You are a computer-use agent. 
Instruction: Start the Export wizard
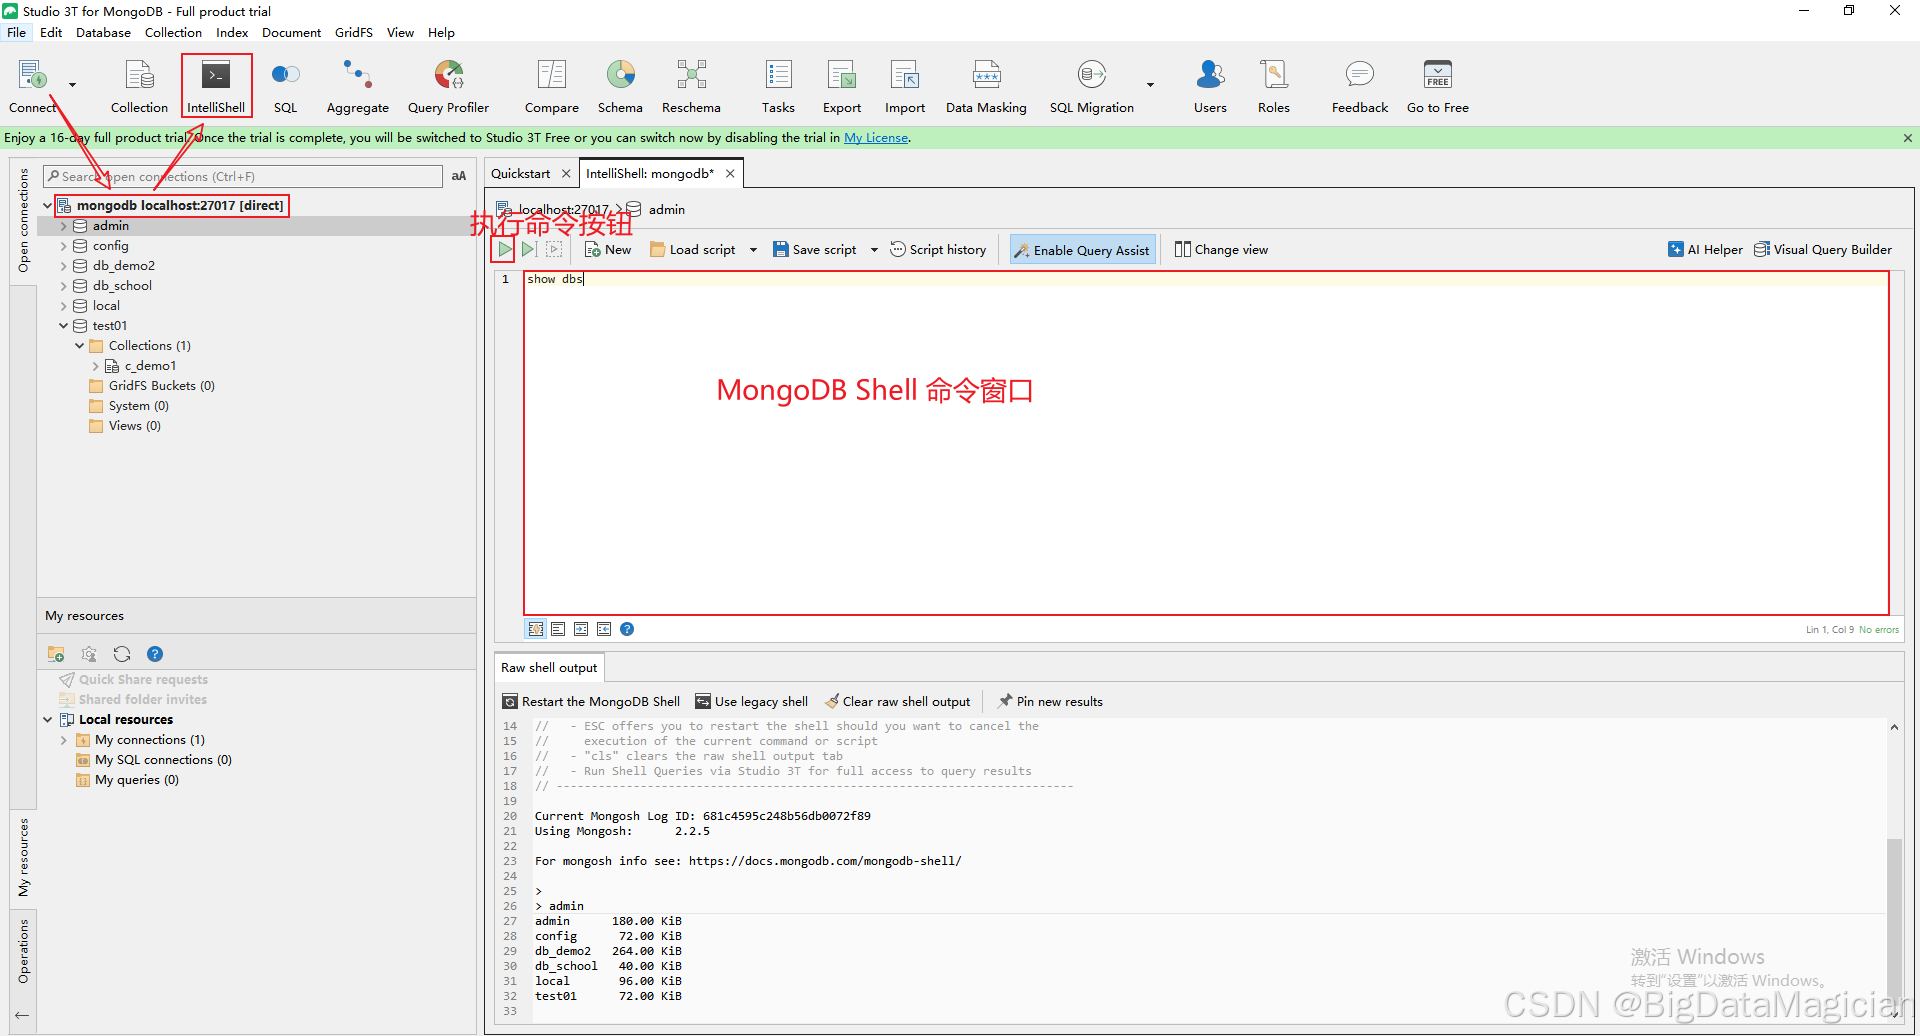click(841, 86)
